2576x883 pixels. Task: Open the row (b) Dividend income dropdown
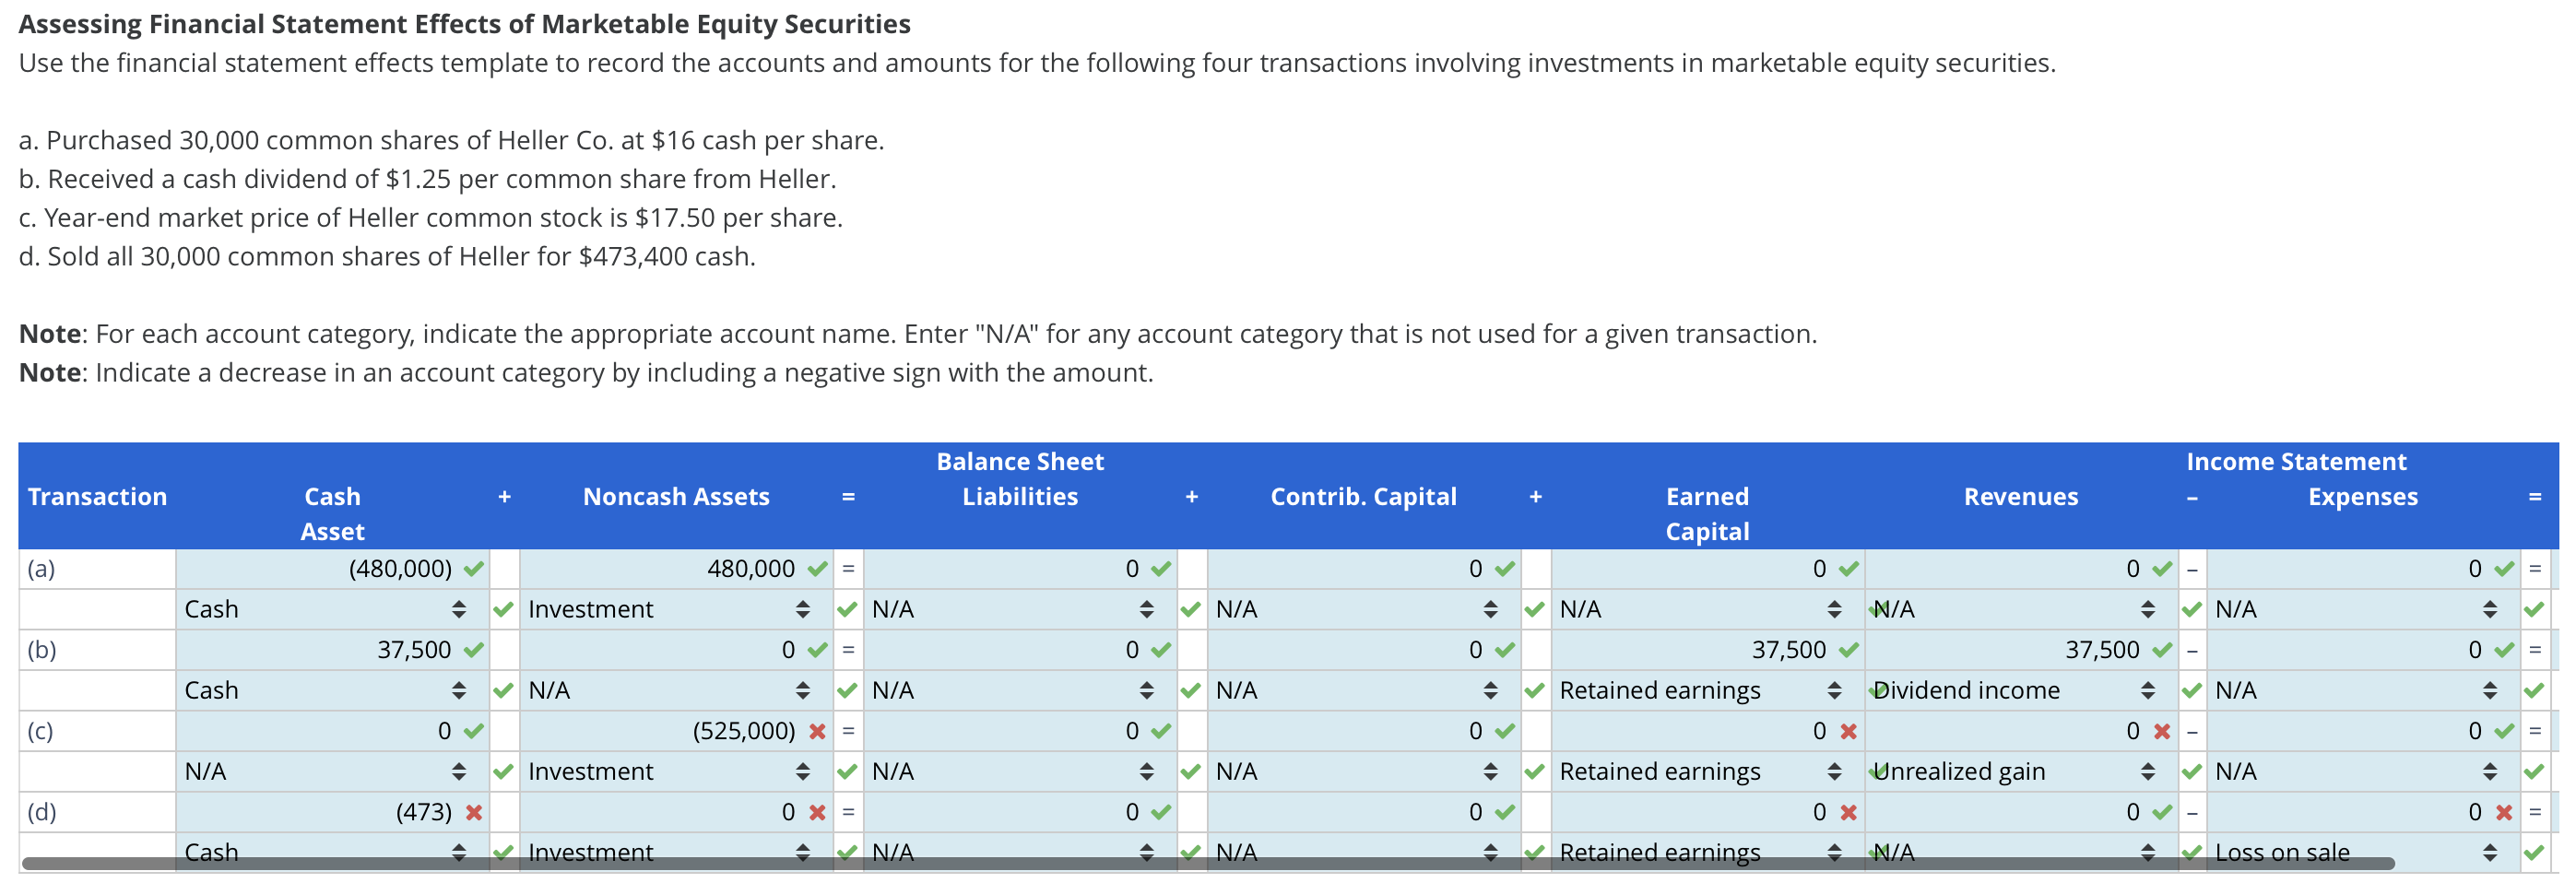[2022, 690]
